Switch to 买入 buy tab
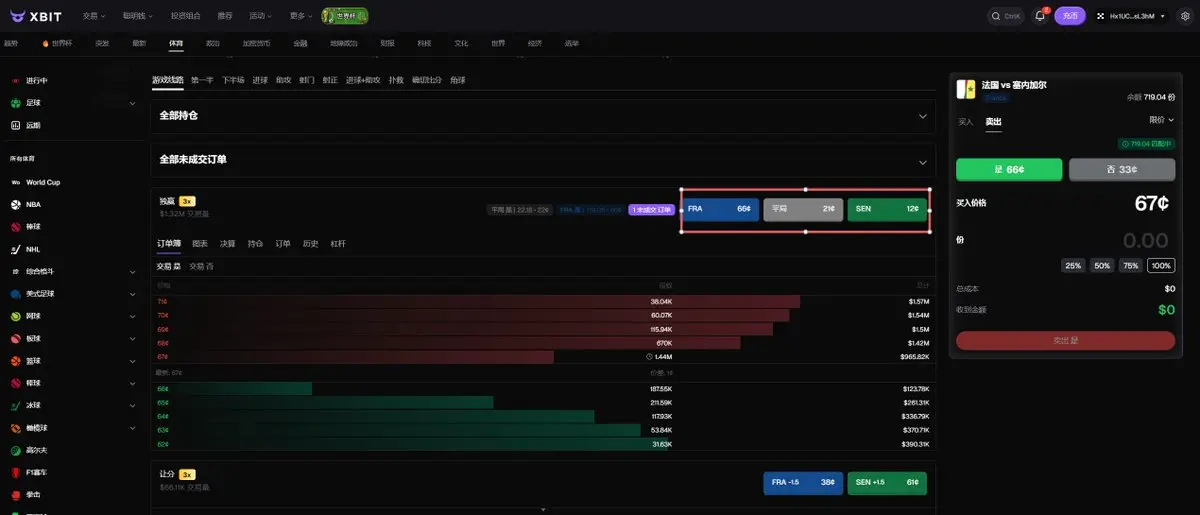Image resolution: width=1200 pixels, height=515 pixels. coord(965,121)
